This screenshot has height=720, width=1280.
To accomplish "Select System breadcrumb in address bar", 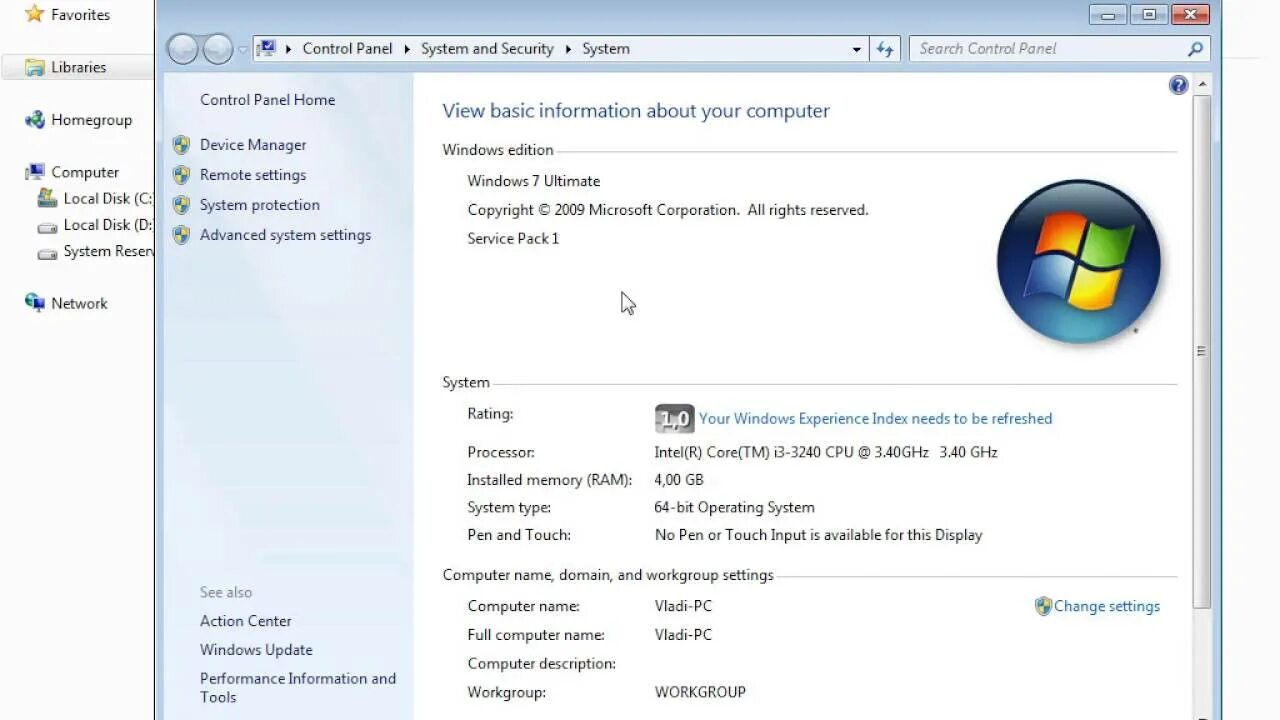I will click(606, 48).
